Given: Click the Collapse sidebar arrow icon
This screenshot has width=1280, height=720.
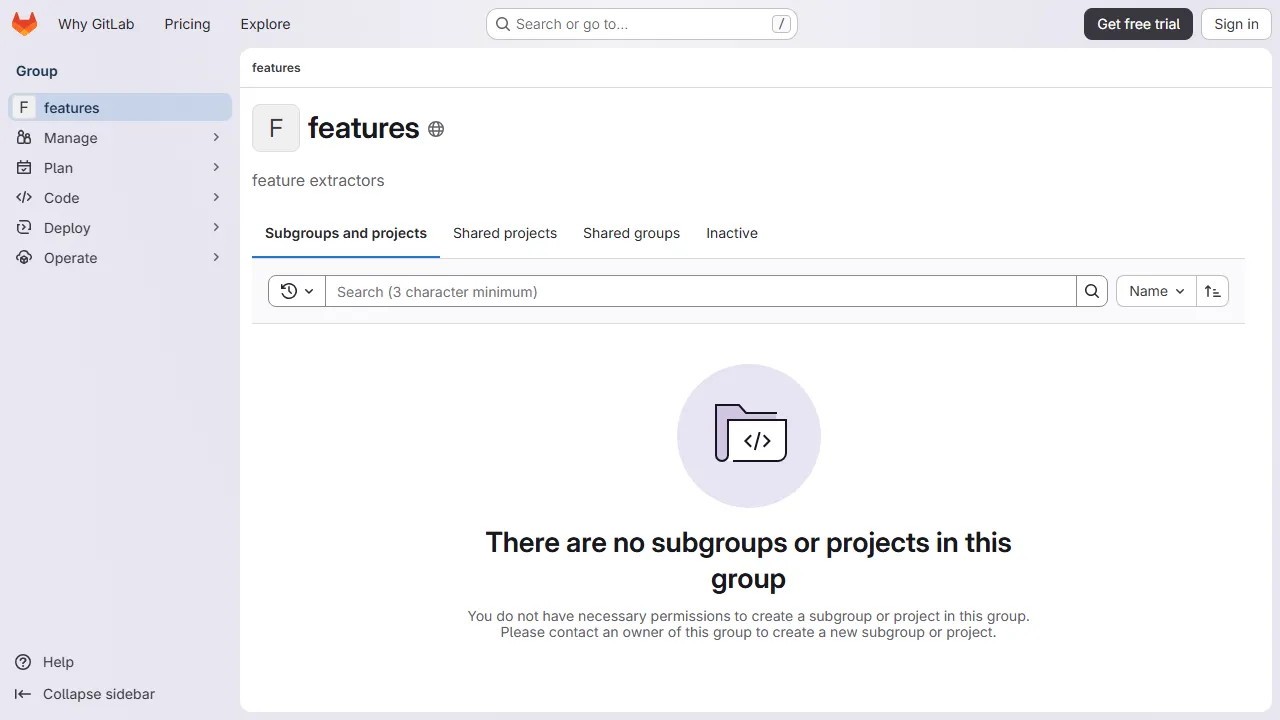Looking at the screenshot, I should [23, 694].
